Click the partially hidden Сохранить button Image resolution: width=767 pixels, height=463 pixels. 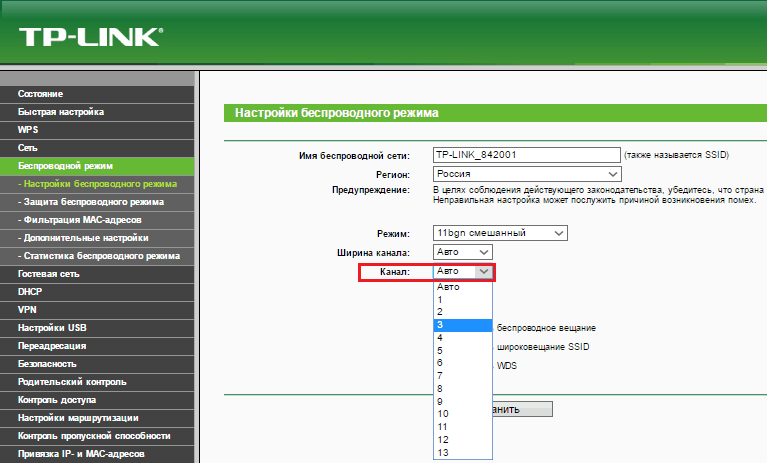coord(522,409)
